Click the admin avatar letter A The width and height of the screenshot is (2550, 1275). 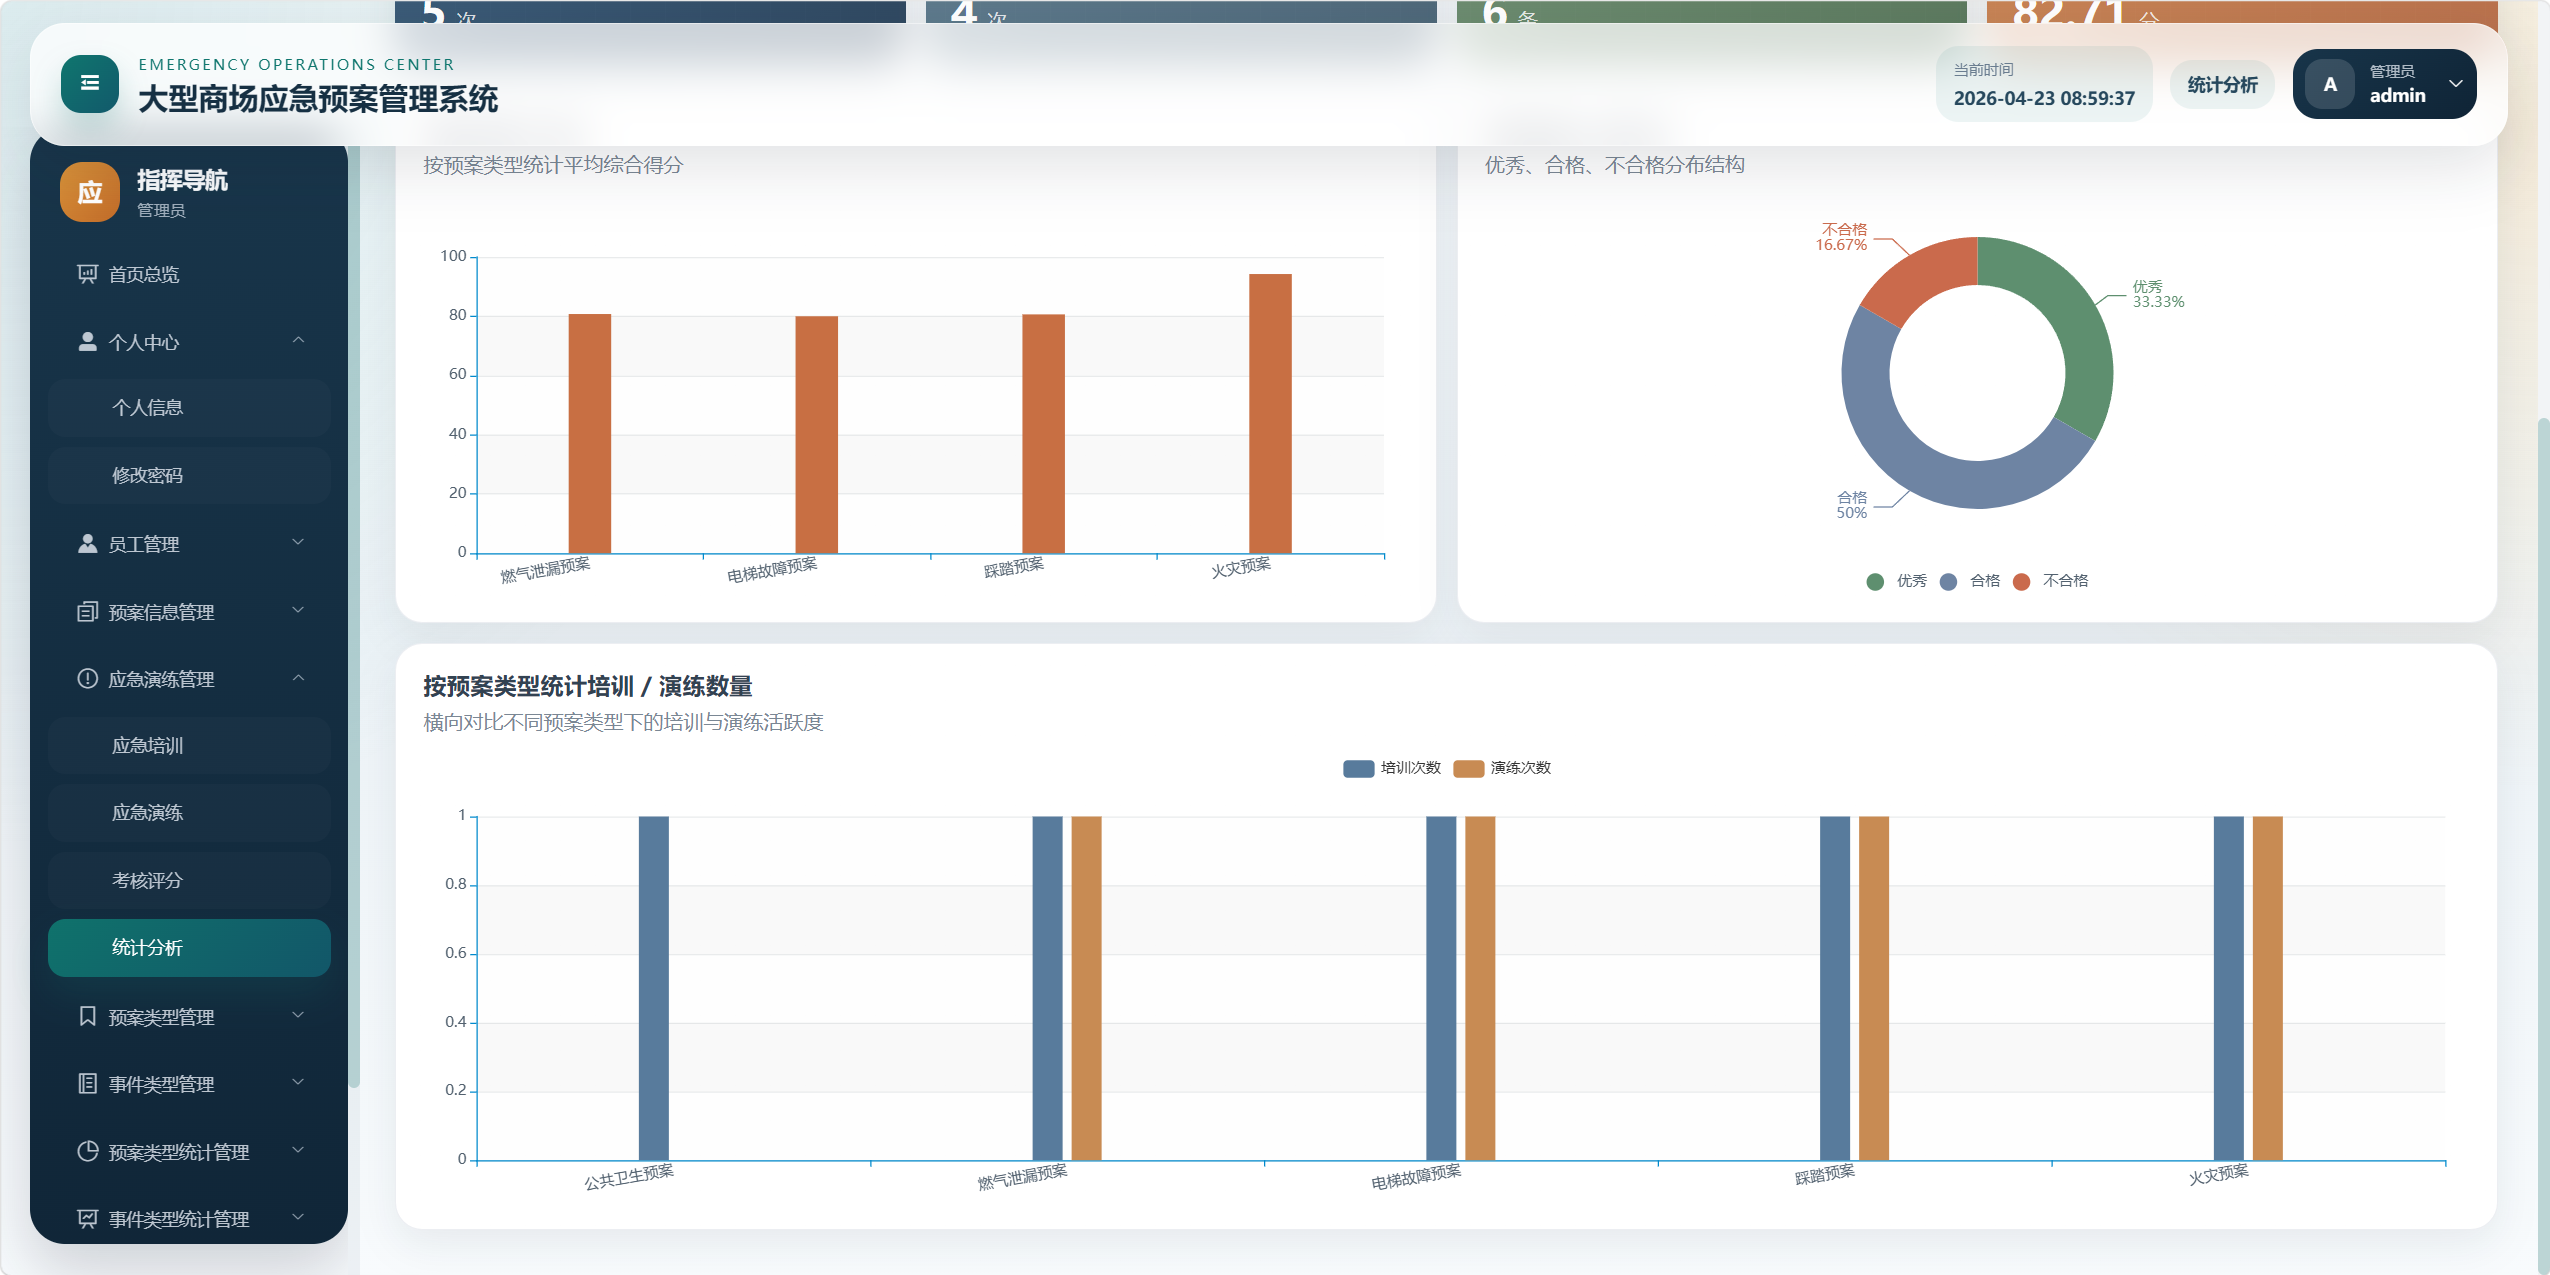[x=2330, y=85]
